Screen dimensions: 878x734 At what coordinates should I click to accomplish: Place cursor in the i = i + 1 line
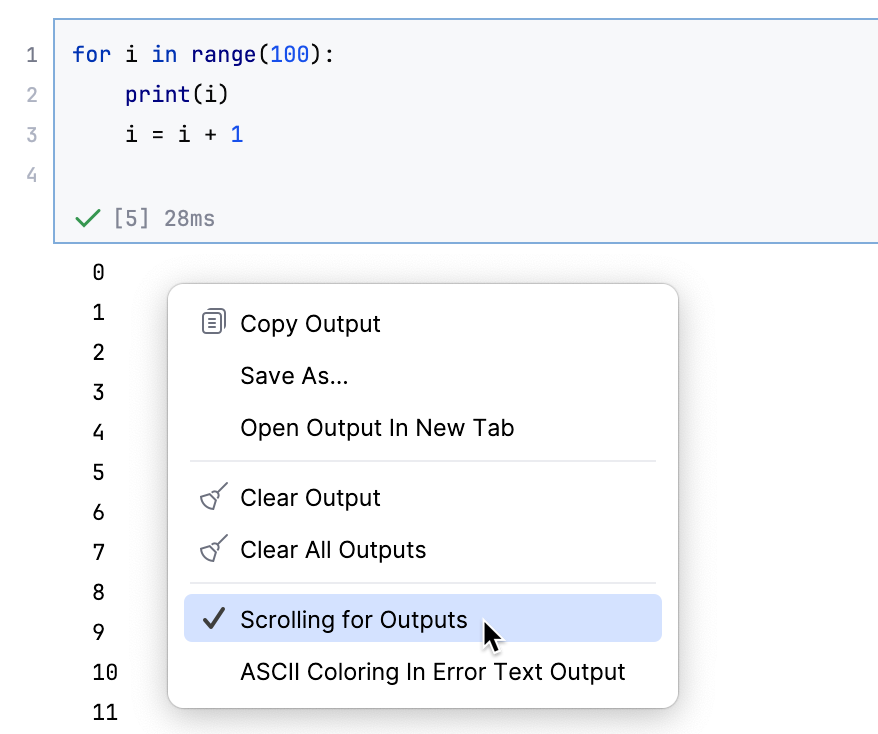coord(184,134)
